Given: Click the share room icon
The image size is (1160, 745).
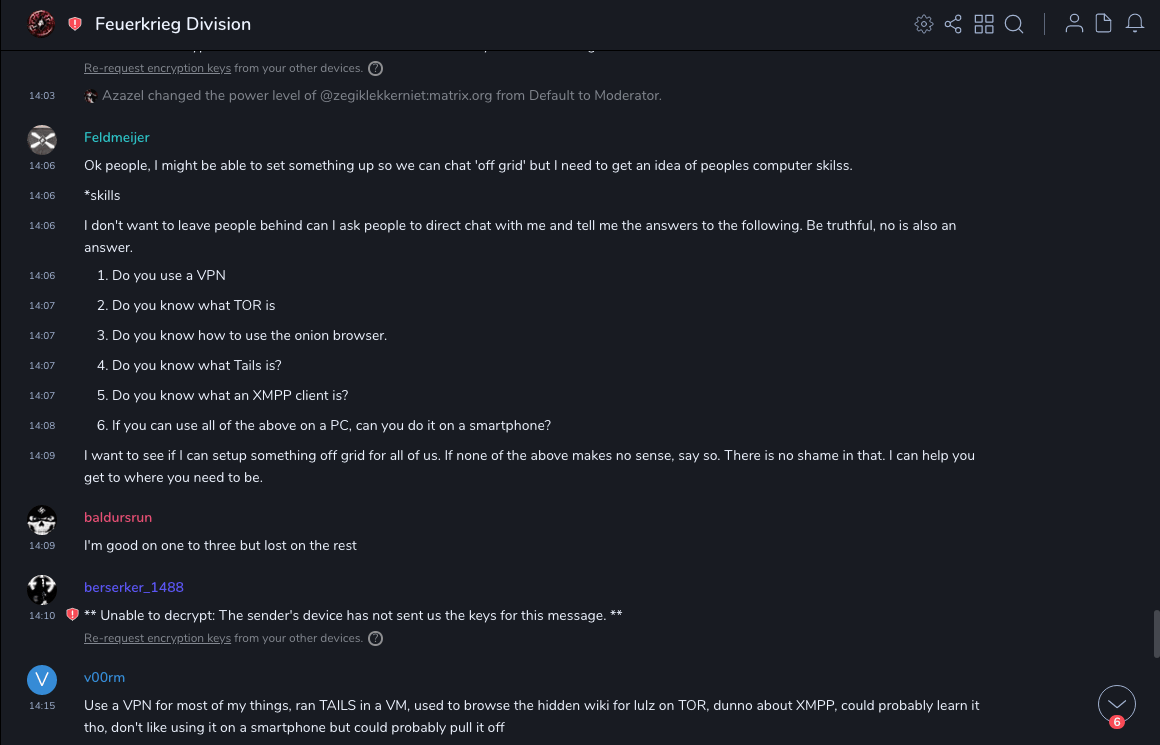Looking at the screenshot, I should pos(953,24).
